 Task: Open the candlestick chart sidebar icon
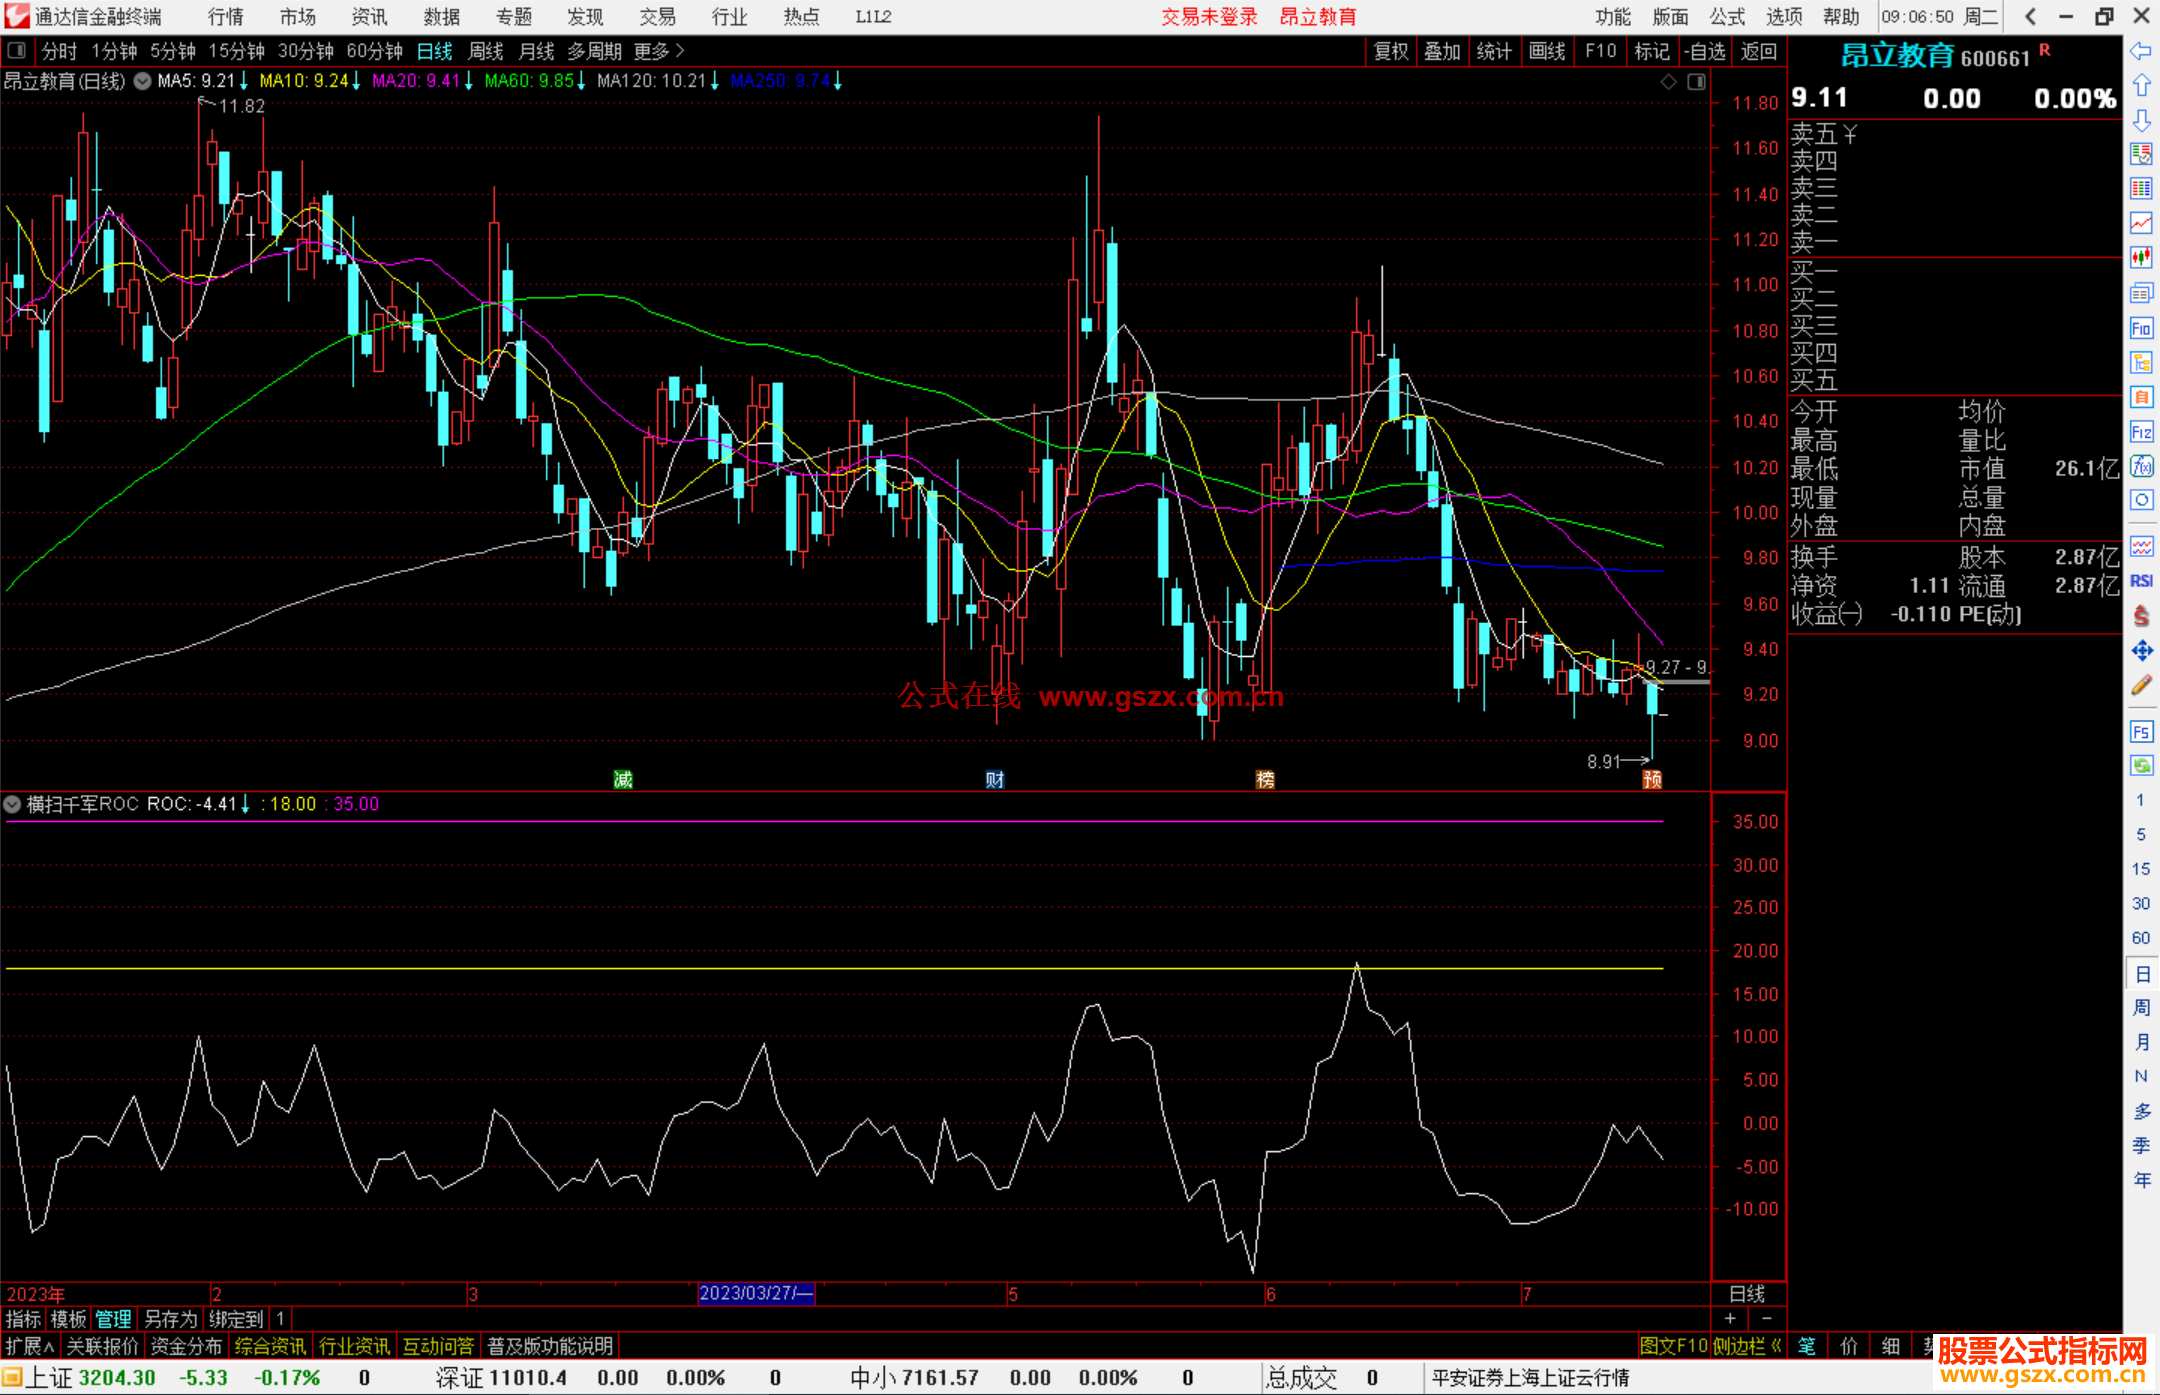(2141, 258)
